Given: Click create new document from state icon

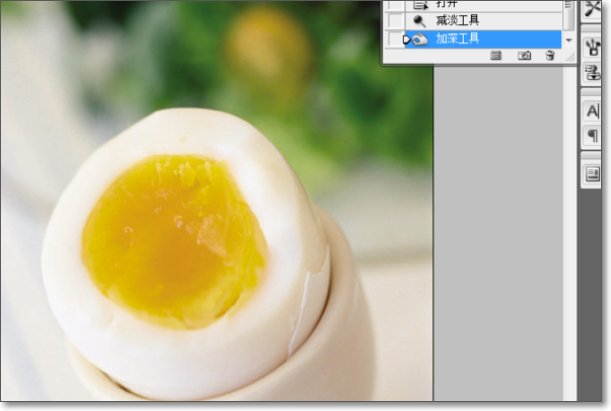Looking at the screenshot, I should click(495, 56).
